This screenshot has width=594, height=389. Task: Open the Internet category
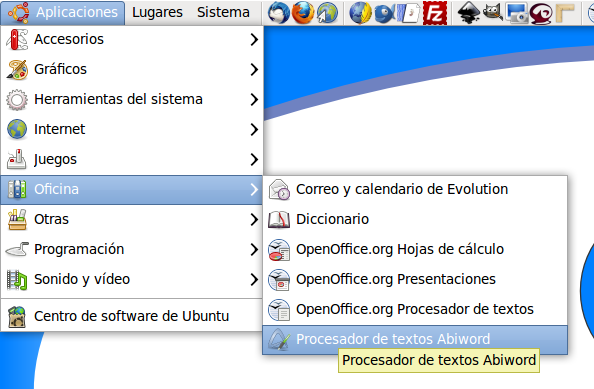click(131, 129)
